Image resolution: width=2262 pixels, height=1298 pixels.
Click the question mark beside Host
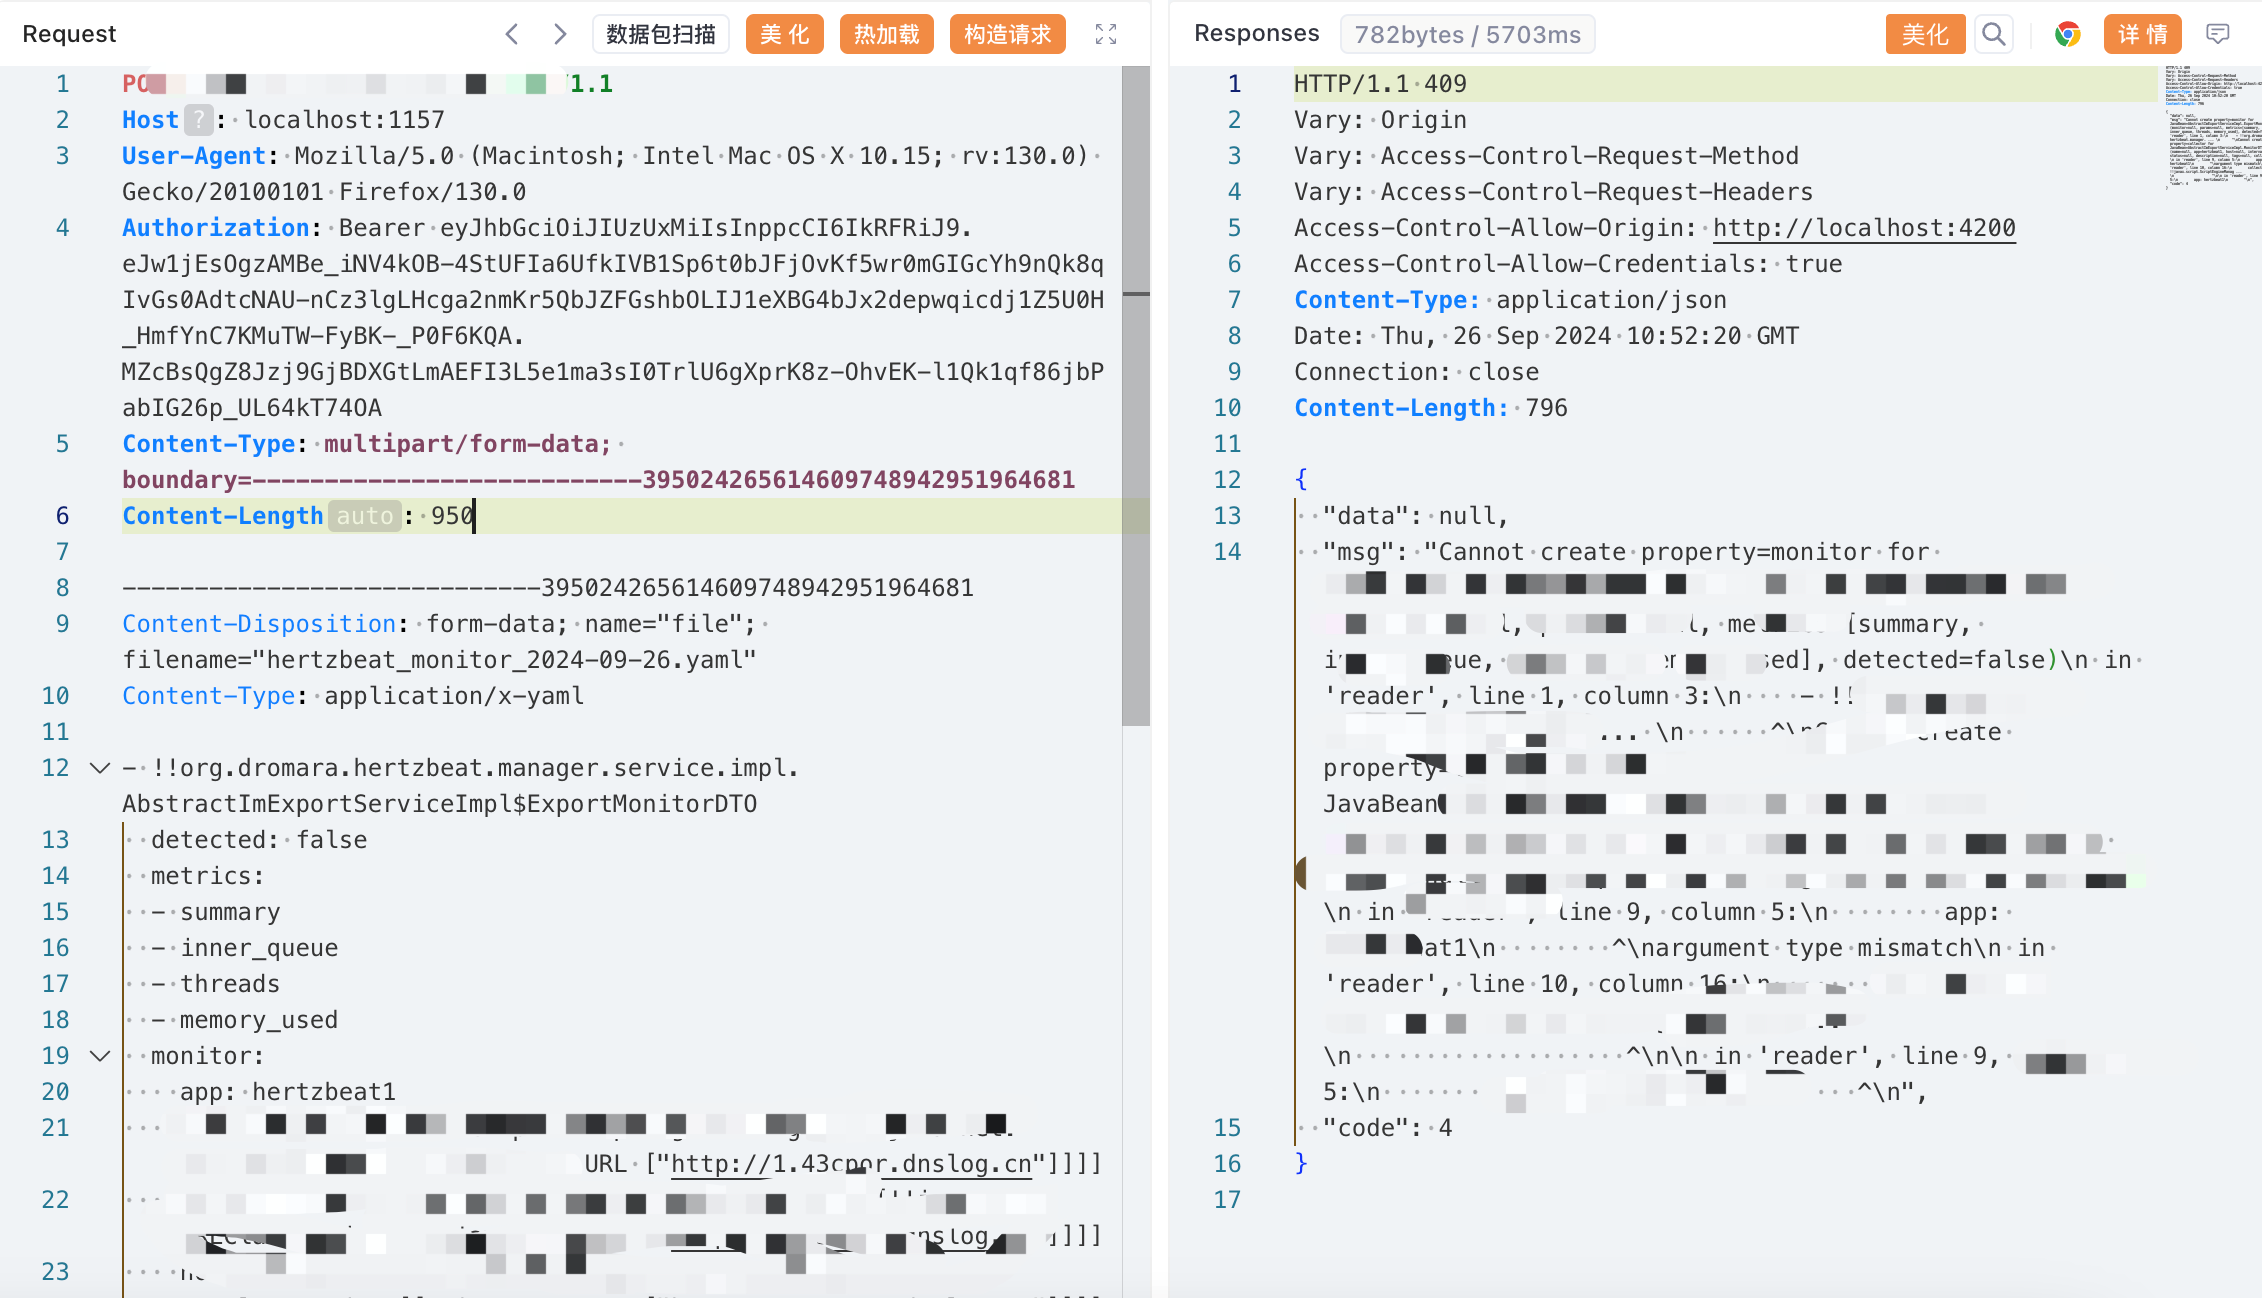click(199, 120)
